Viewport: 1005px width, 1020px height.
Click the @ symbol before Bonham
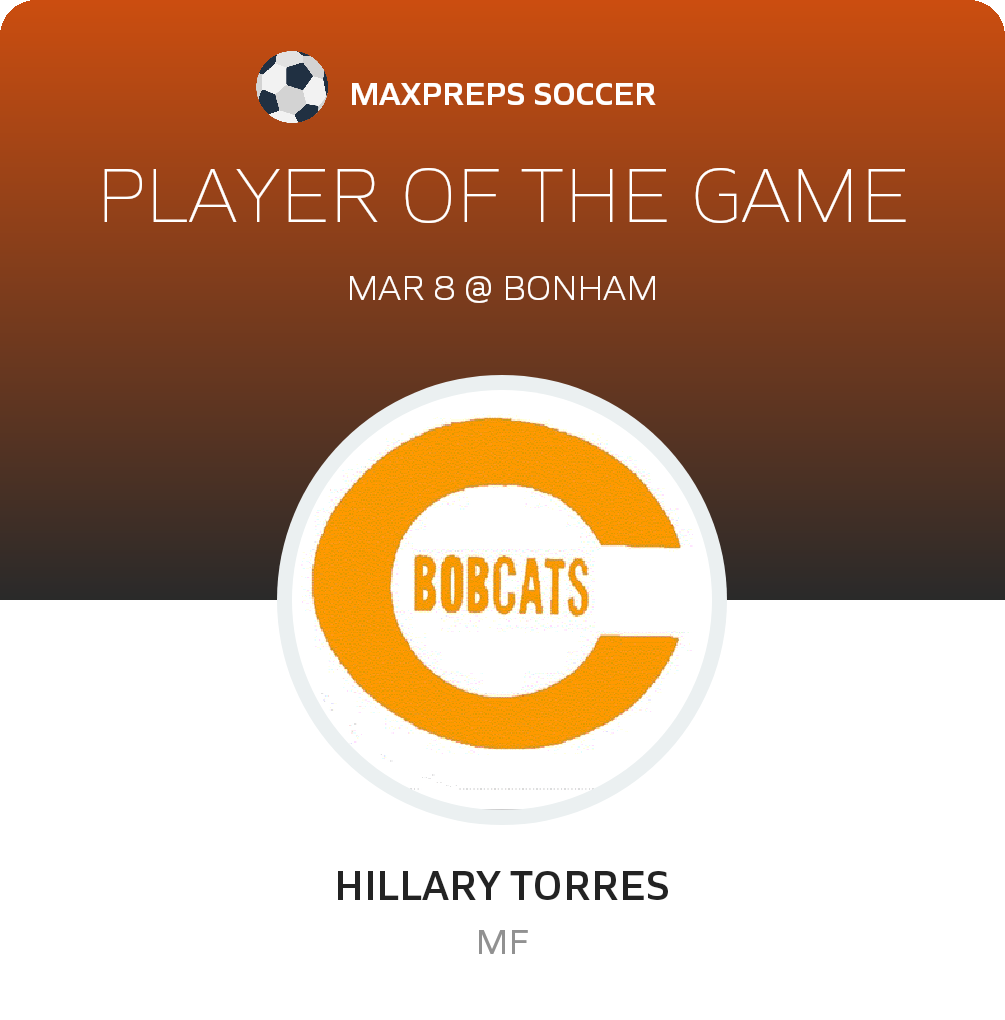(479, 289)
